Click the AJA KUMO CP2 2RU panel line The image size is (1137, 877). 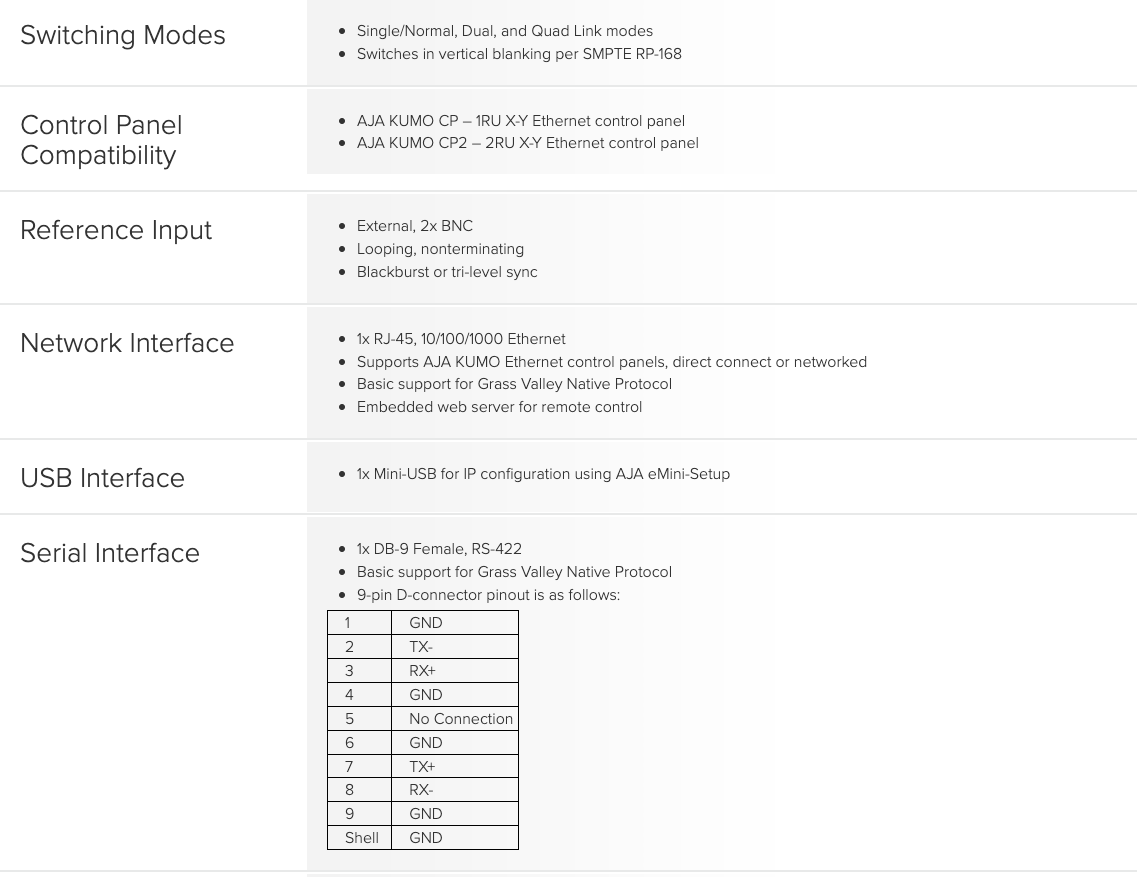click(528, 144)
